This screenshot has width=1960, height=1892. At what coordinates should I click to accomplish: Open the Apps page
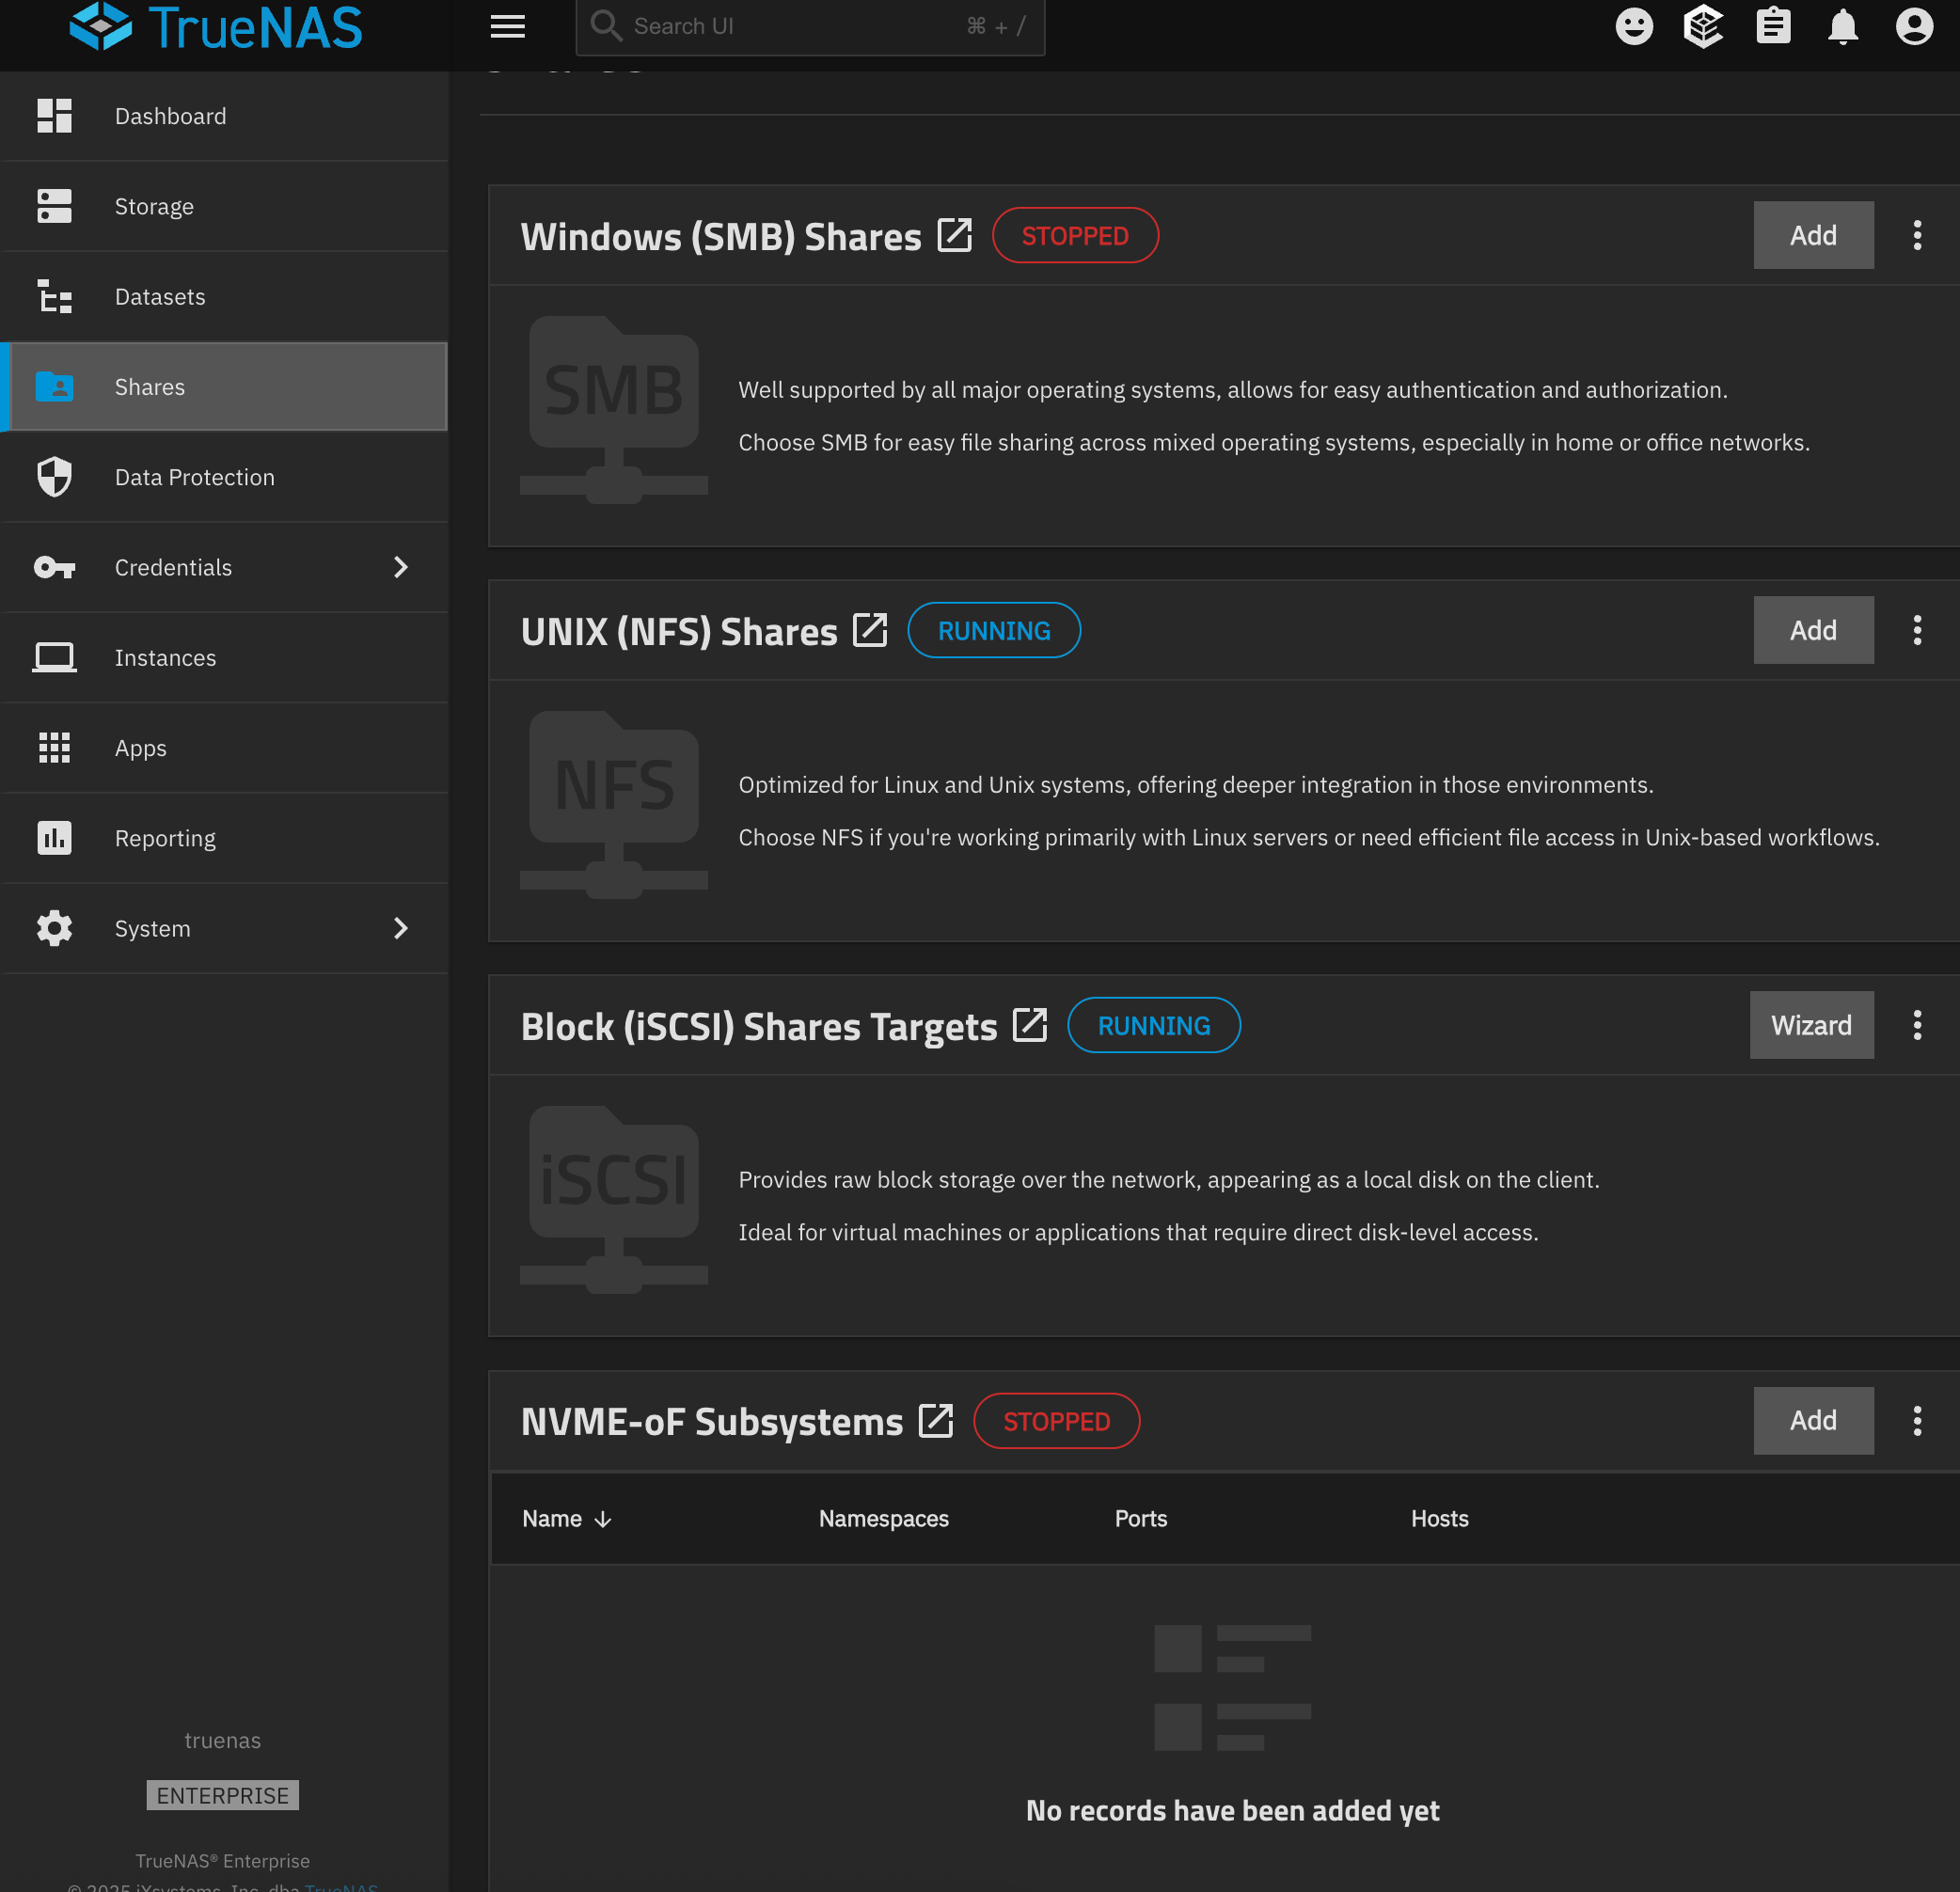pos(224,747)
